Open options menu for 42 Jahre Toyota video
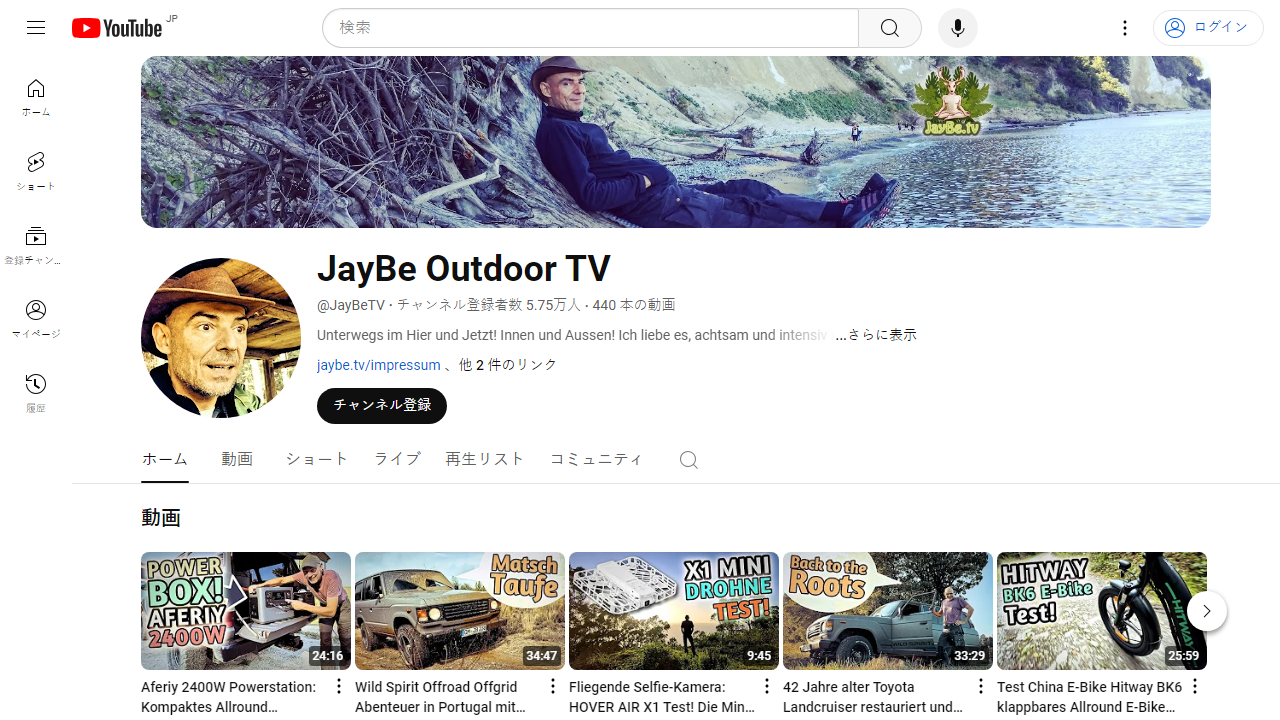1280x720 pixels. pyautogui.click(x=981, y=686)
